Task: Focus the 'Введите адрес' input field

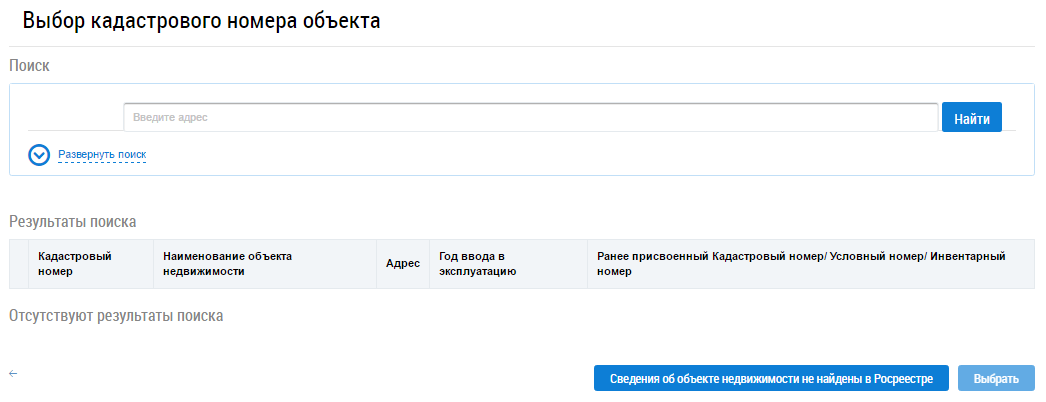Action: click(530, 117)
